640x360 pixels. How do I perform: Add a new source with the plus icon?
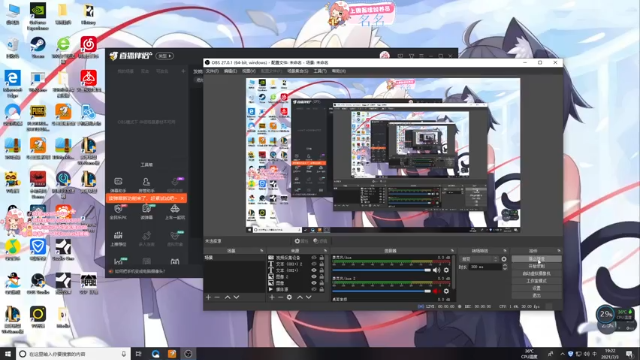click(x=272, y=298)
